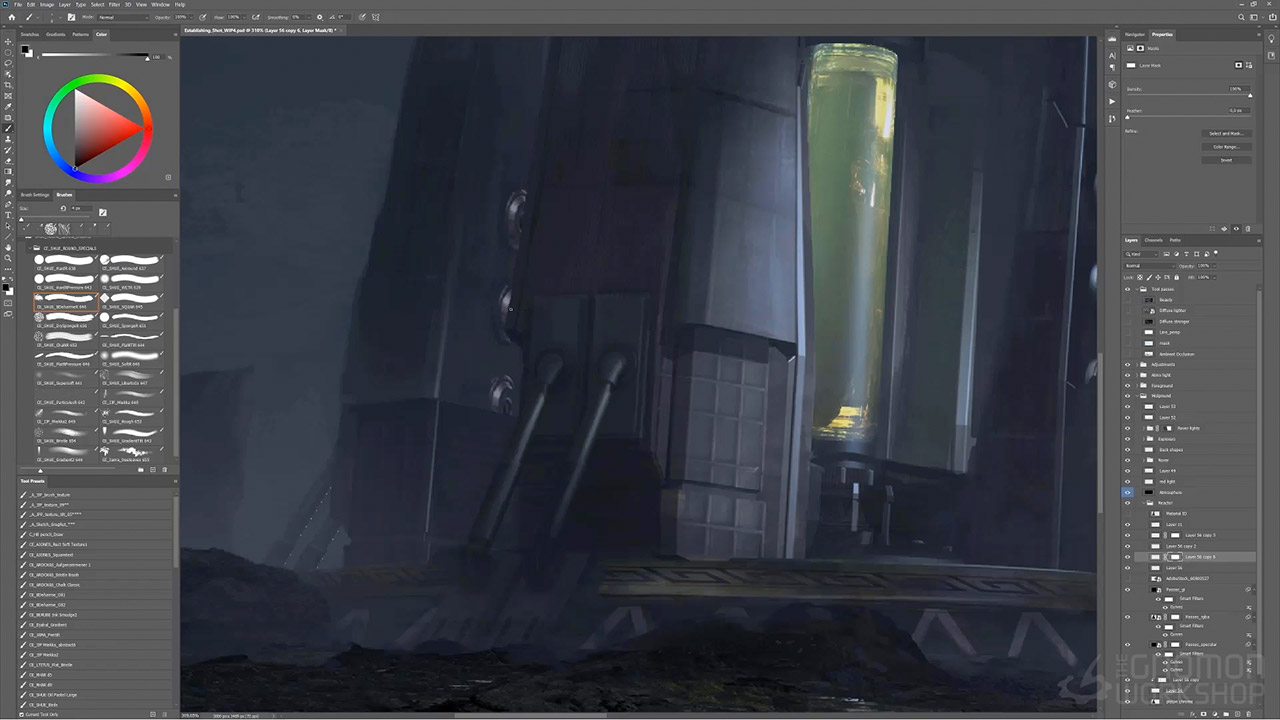This screenshot has height=720, width=1280.
Task: Add layer mask icon at Layers bottom
Action: click(1203, 714)
